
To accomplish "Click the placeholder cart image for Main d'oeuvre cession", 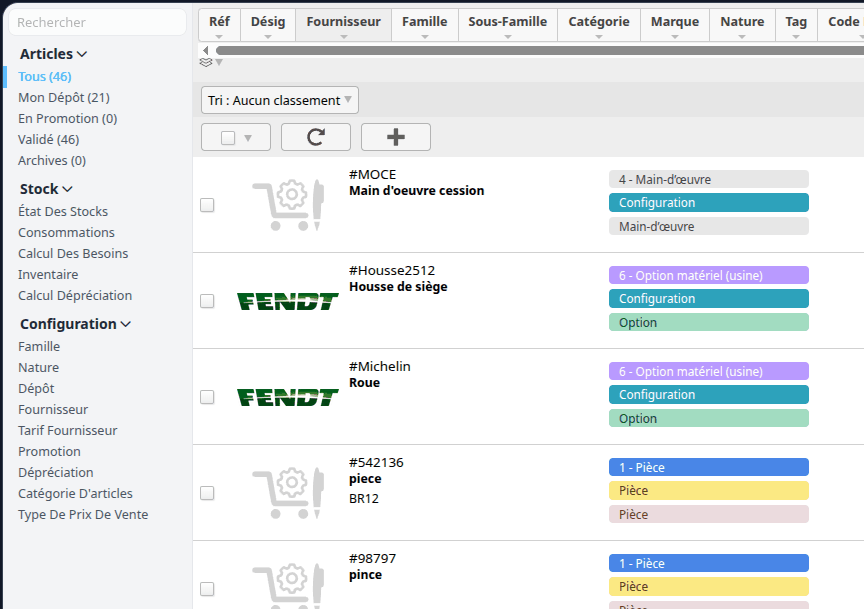I will (288, 205).
